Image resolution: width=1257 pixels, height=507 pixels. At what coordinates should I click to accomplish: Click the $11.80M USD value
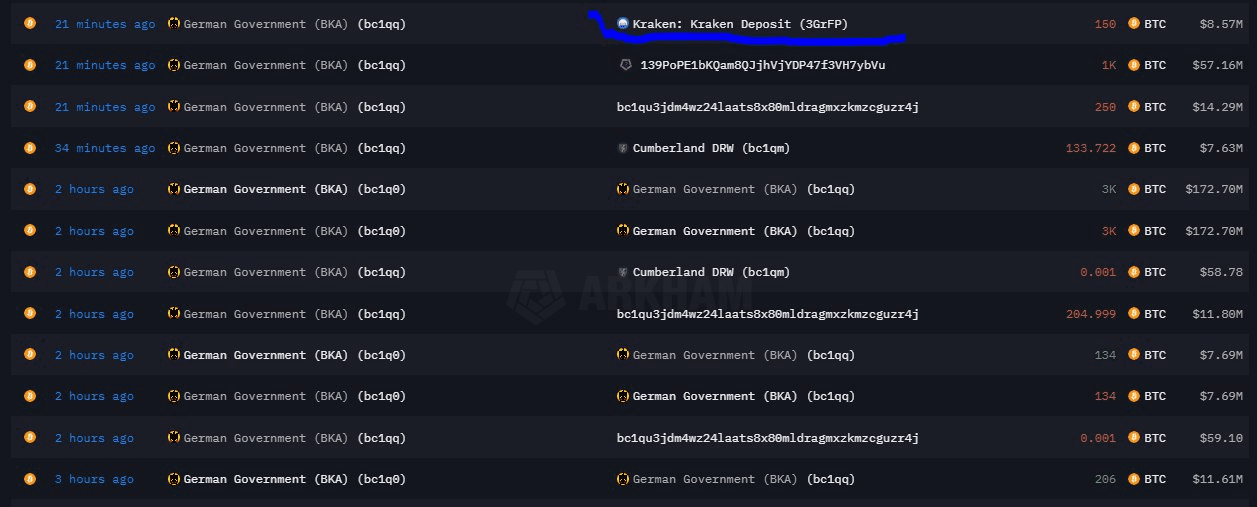[1217, 314]
